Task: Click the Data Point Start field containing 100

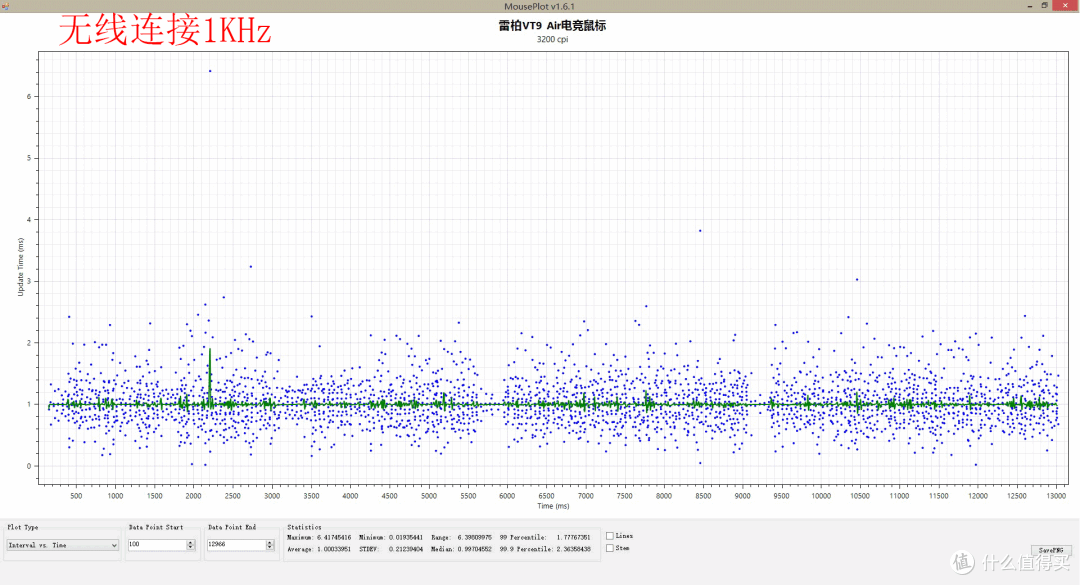Action: pos(157,544)
